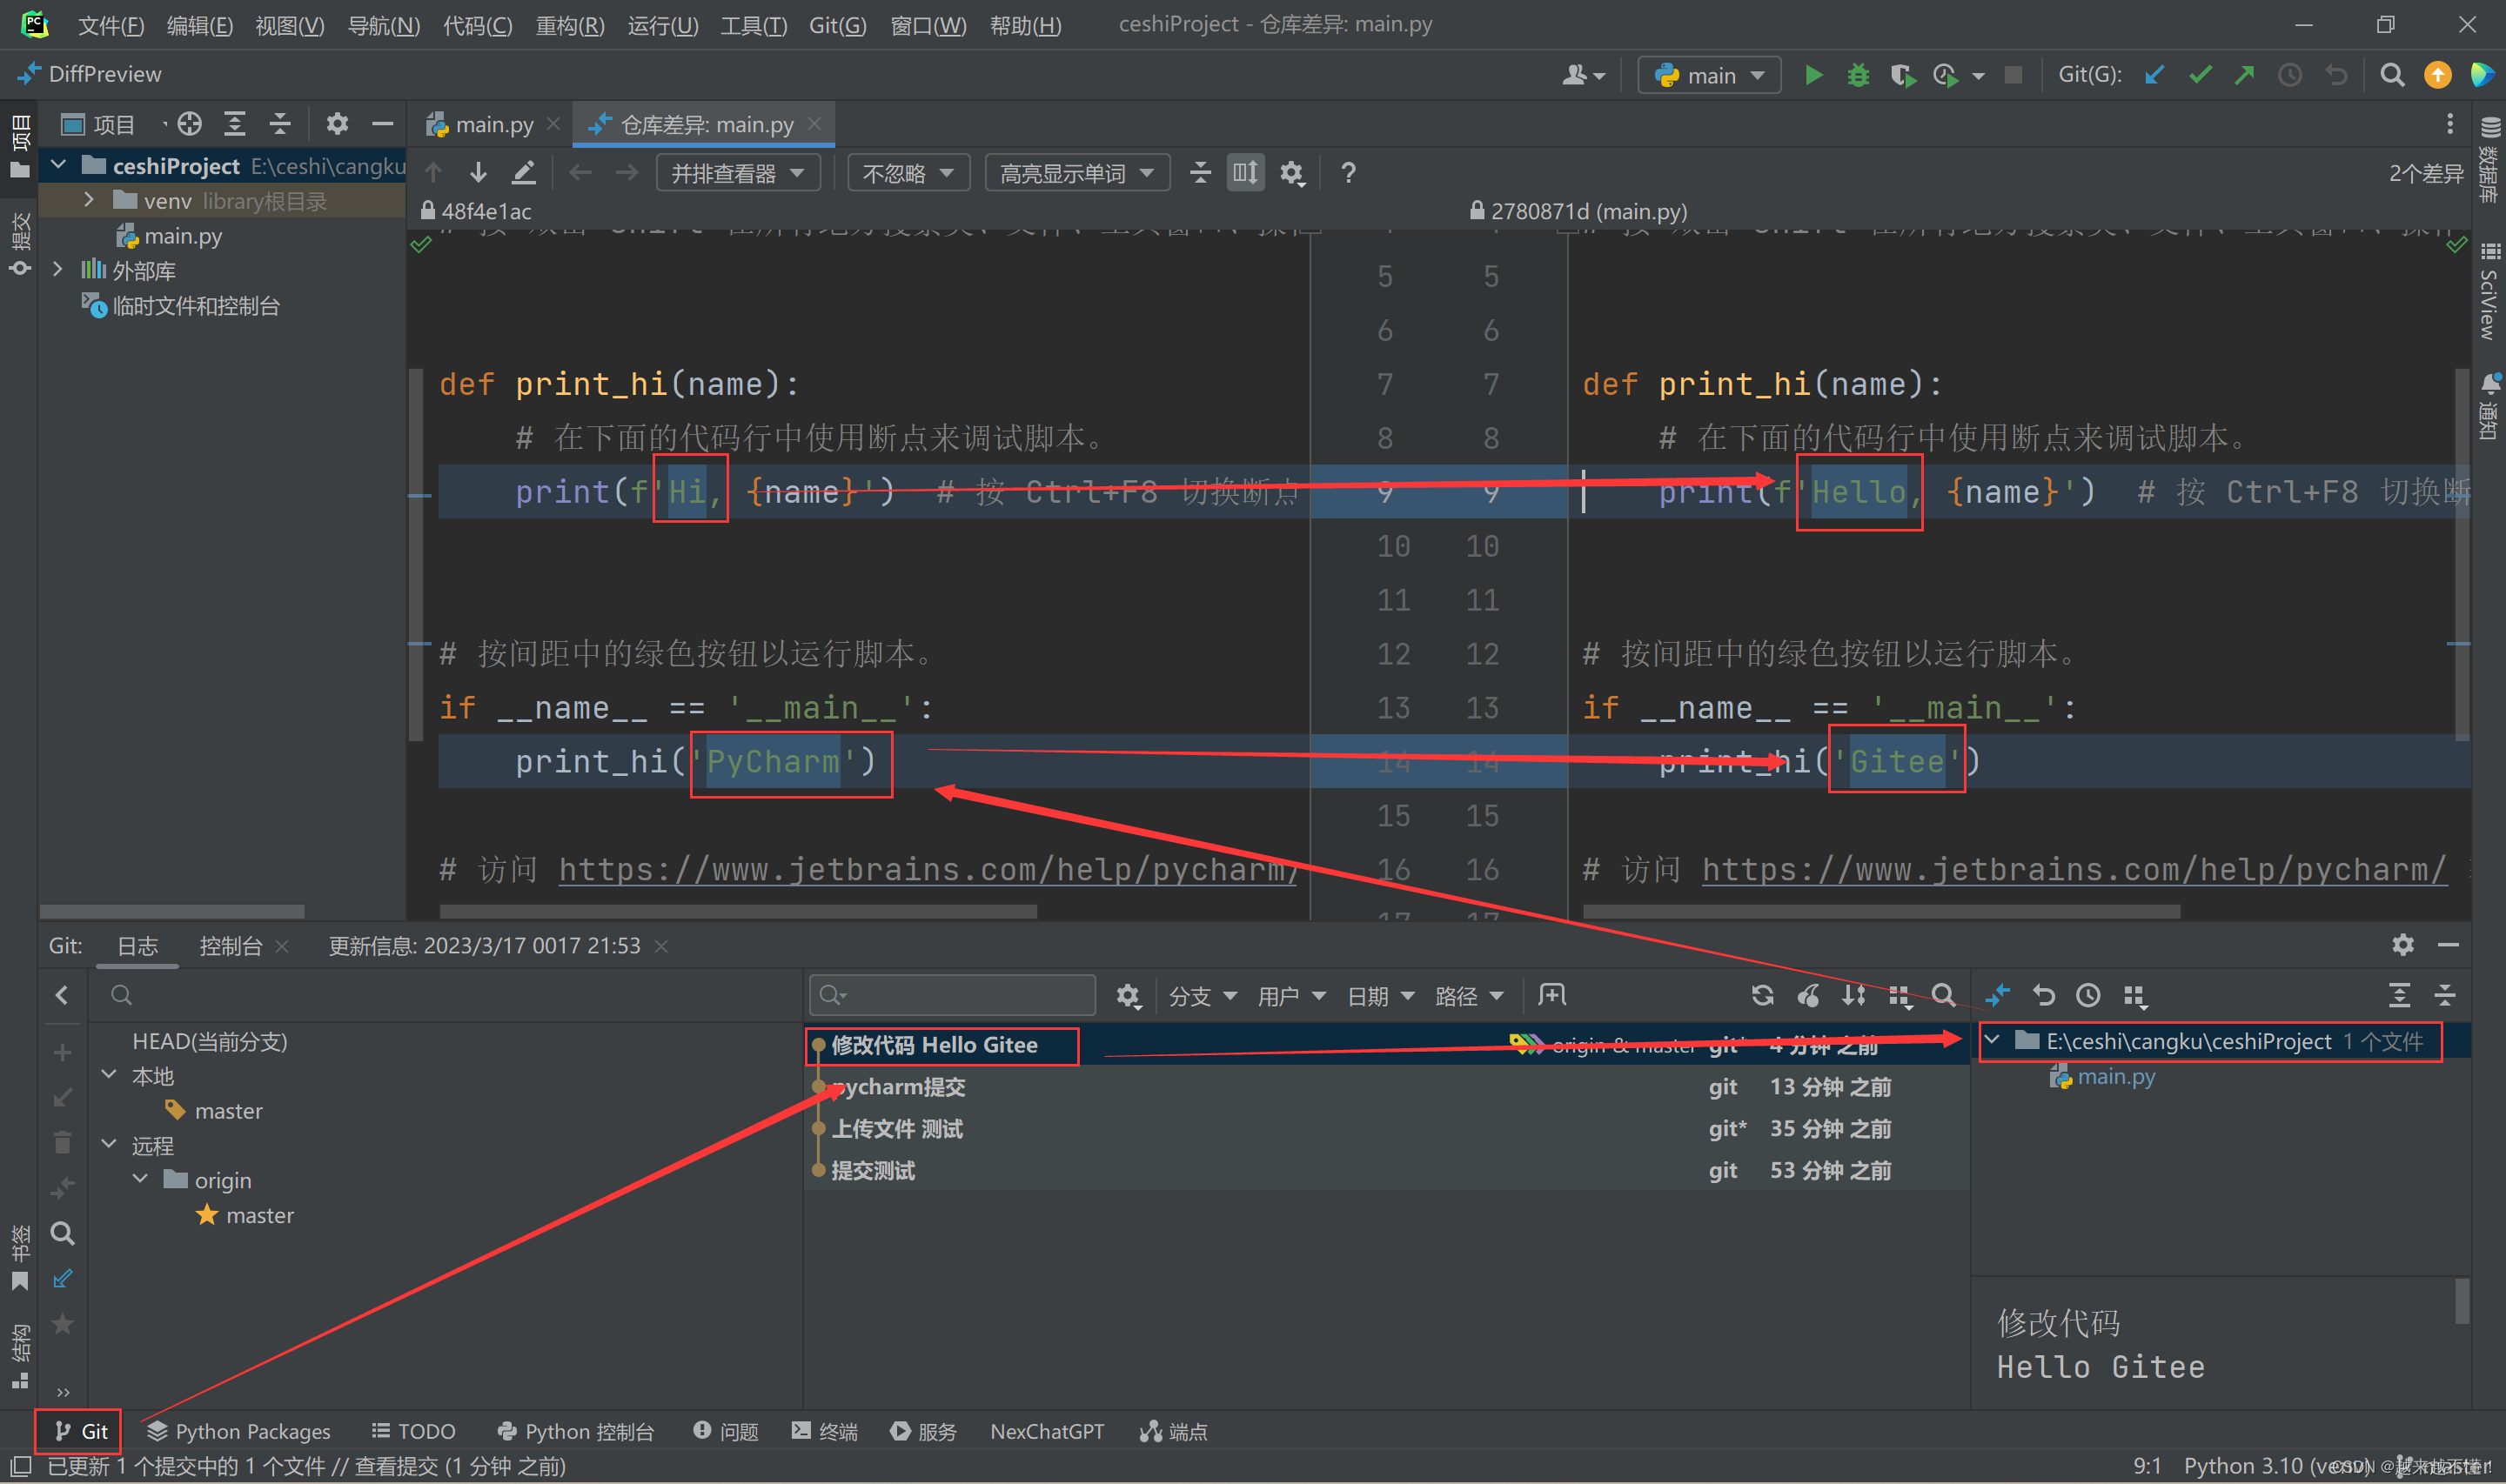
Task: Refresh the Git log
Action: (1763, 995)
